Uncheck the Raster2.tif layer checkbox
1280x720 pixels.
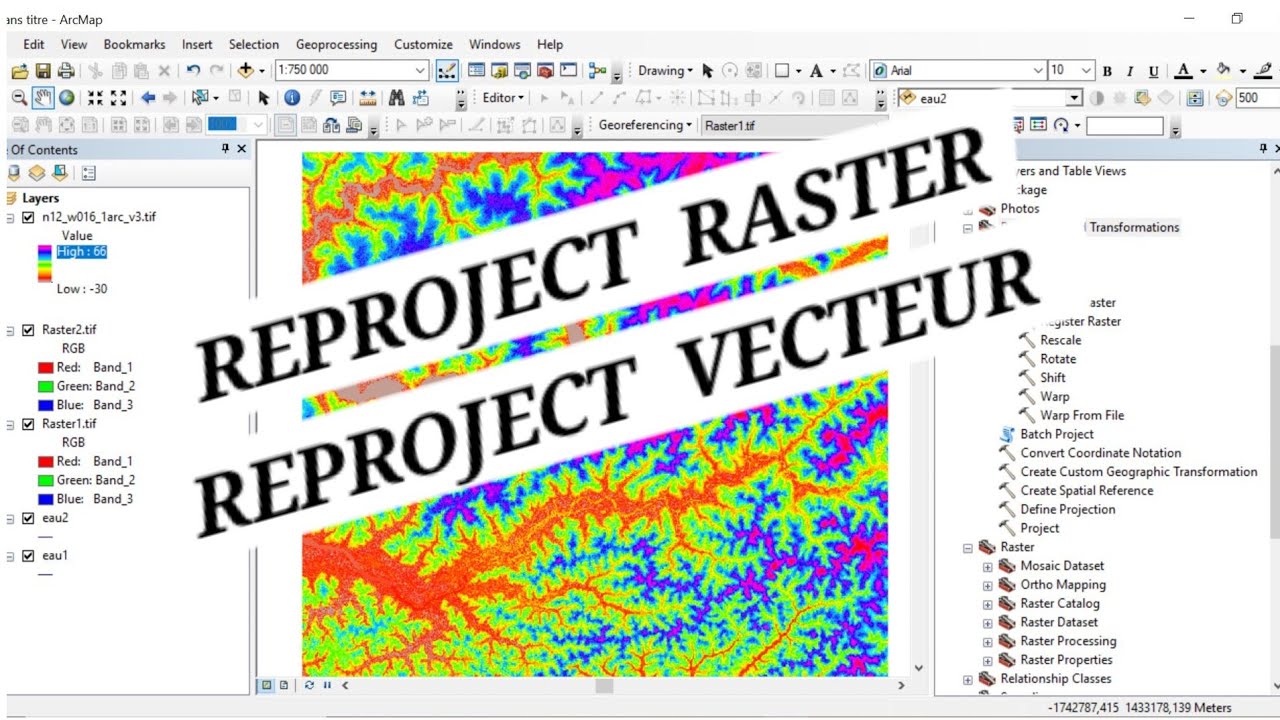click(28, 330)
